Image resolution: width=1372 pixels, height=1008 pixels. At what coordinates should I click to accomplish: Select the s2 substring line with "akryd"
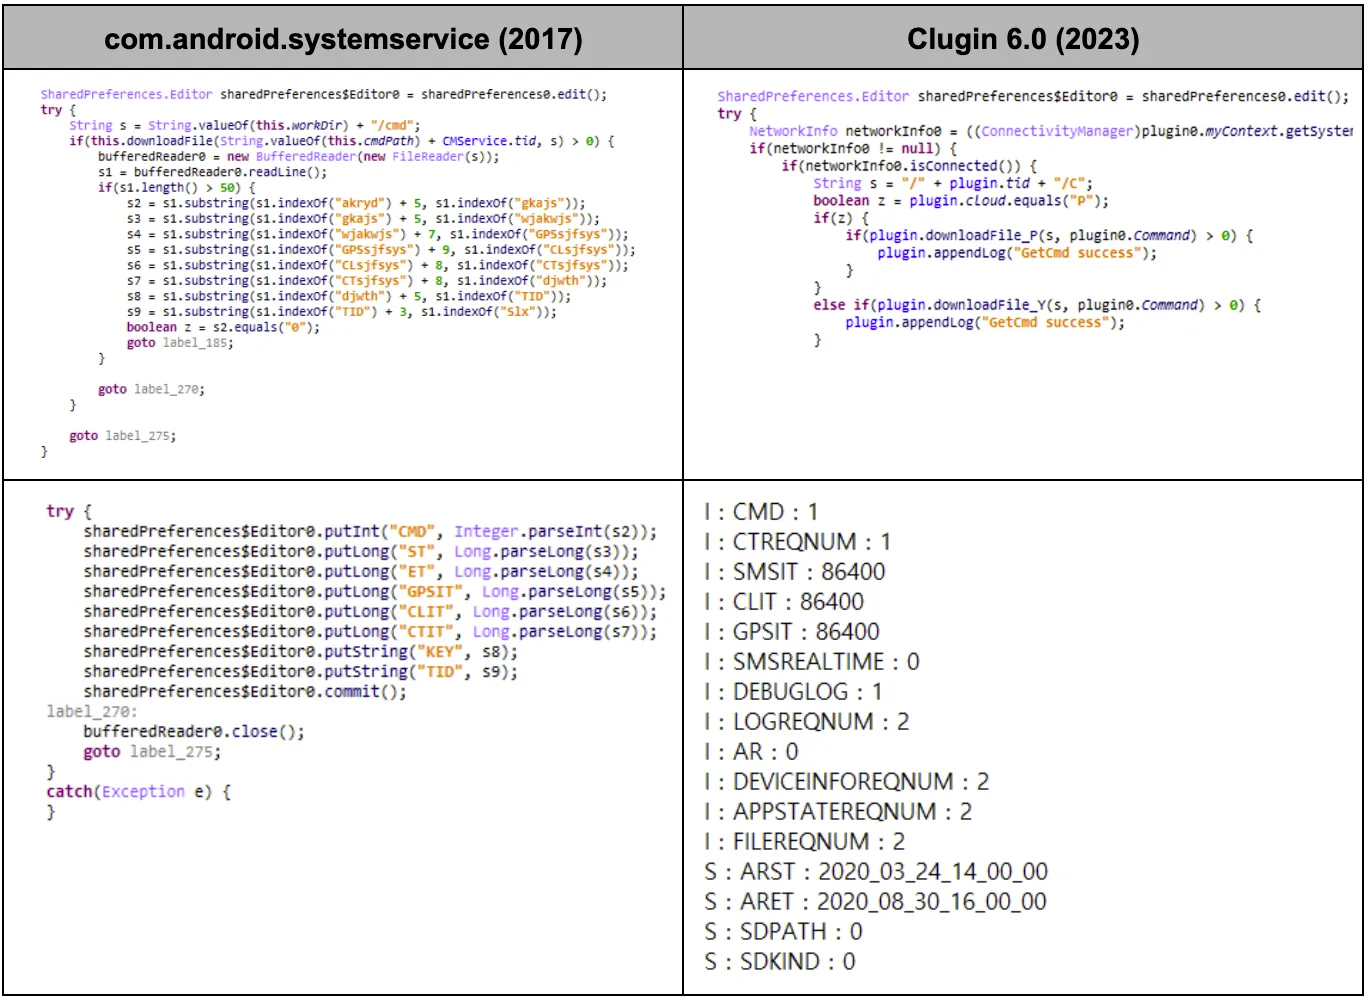(x=355, y=203)
